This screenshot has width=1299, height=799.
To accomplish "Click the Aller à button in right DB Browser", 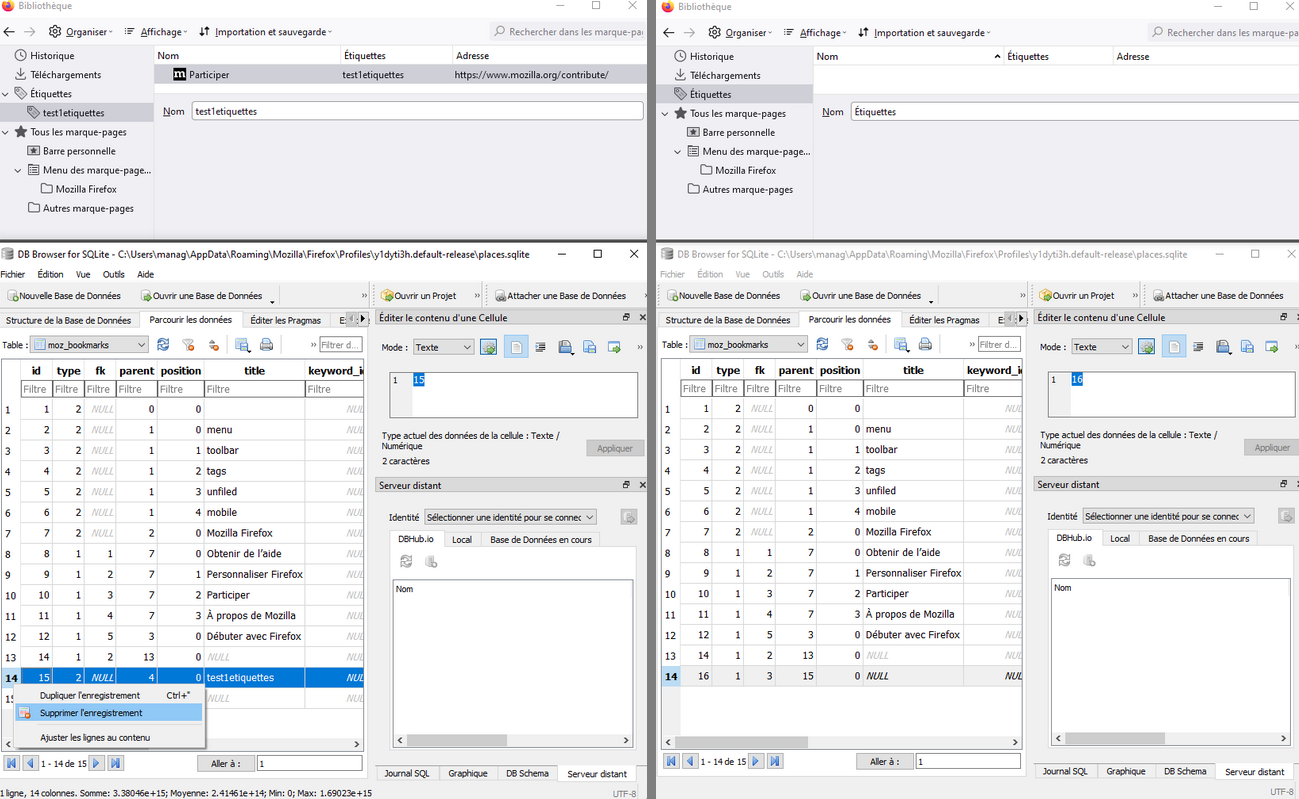I will (x=885, y=762).
